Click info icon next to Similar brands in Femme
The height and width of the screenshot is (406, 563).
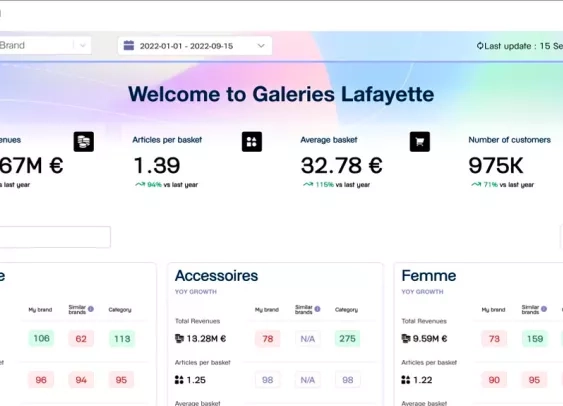[544, 309]
